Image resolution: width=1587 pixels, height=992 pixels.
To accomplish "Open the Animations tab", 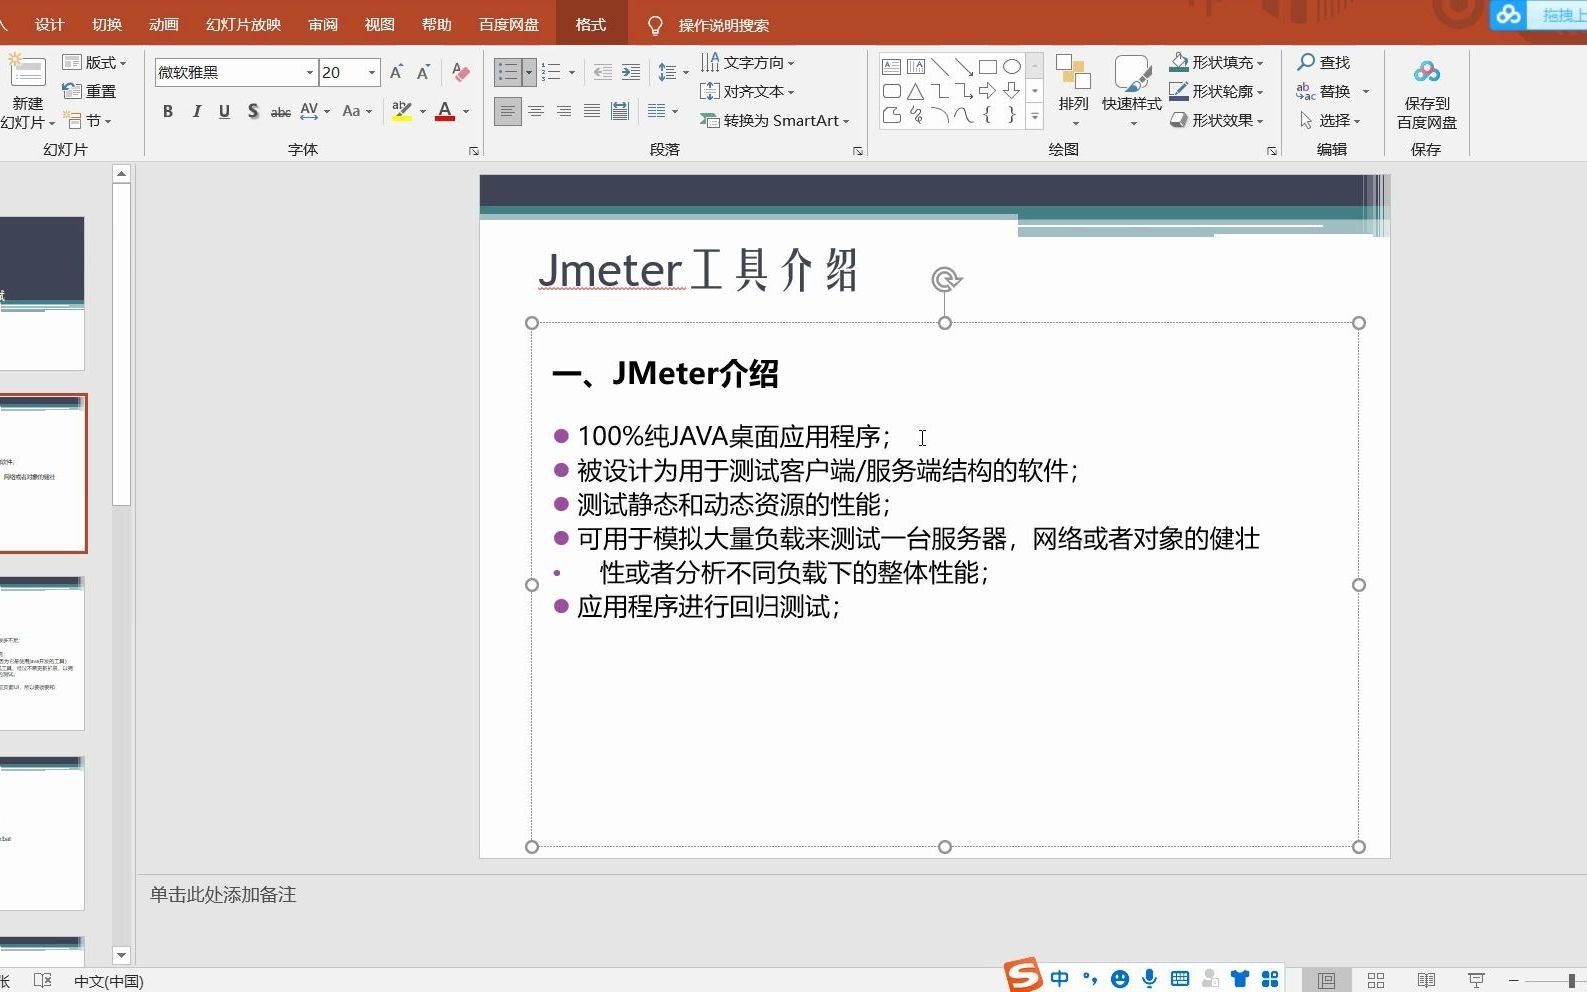I will click(164, 24).
